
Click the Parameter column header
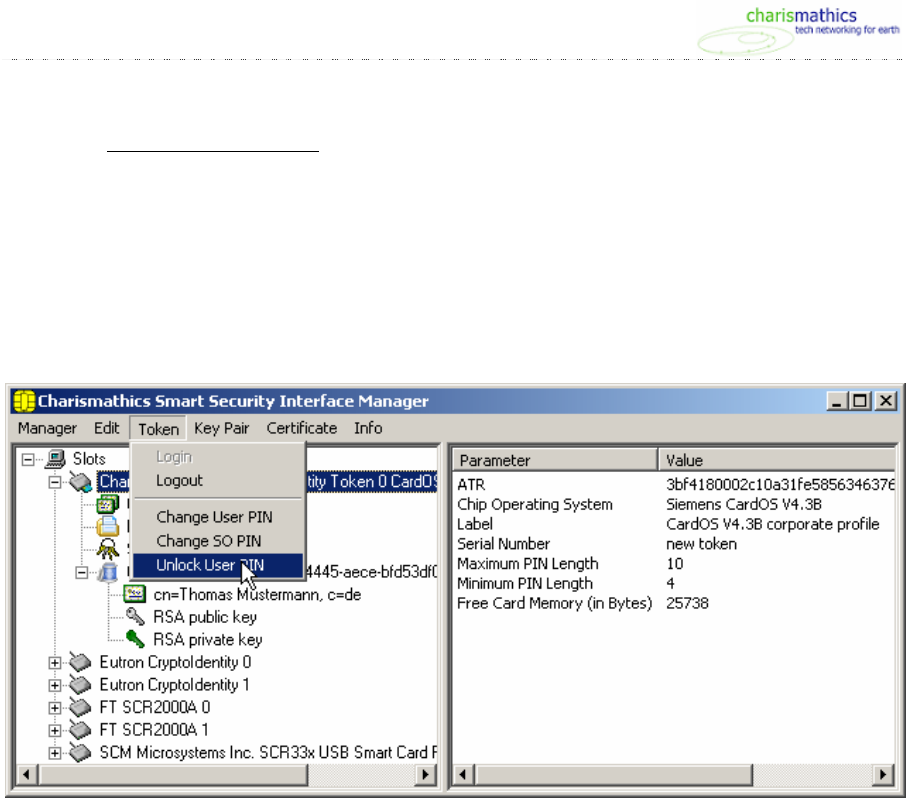556,461
